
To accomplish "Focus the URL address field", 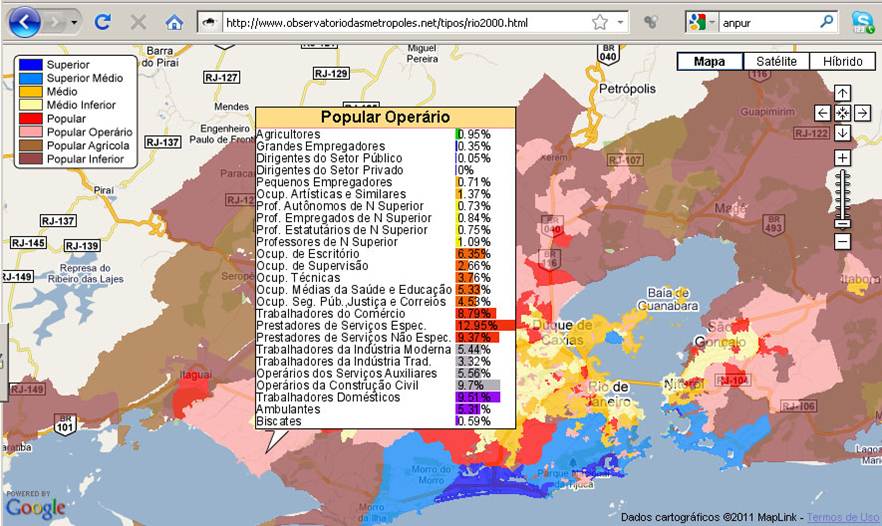I will [407, 23].
